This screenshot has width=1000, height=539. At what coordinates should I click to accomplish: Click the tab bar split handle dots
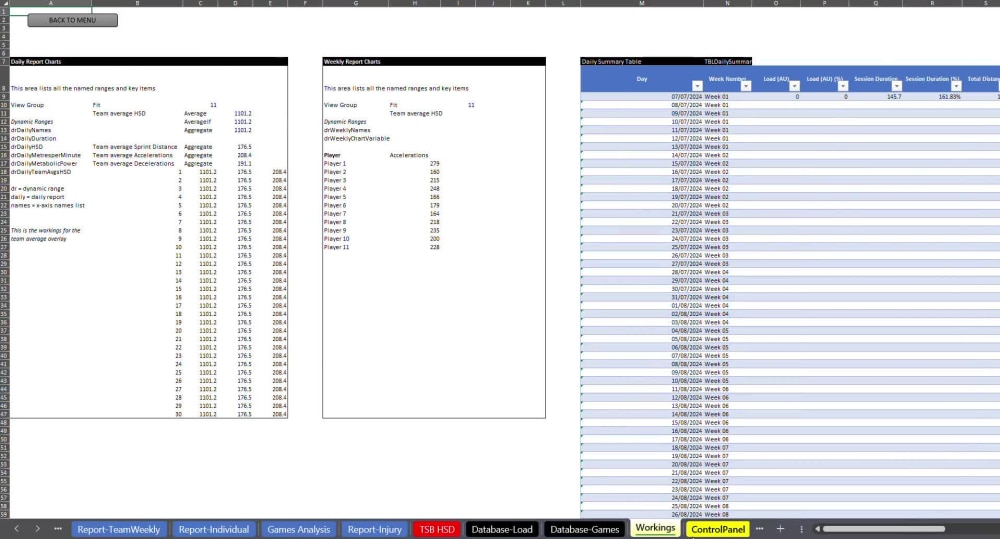(802, 529)
